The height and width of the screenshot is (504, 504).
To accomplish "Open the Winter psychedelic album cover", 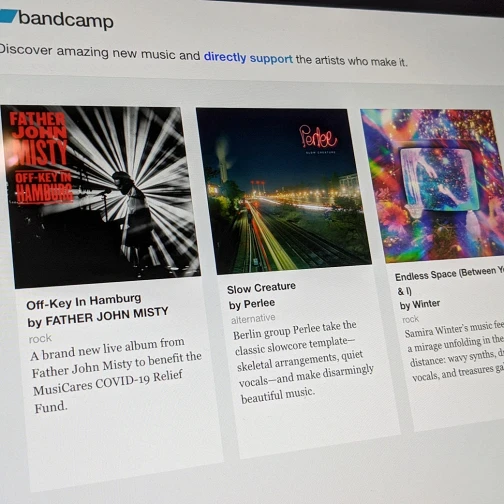I will click(x=433, y=186).
